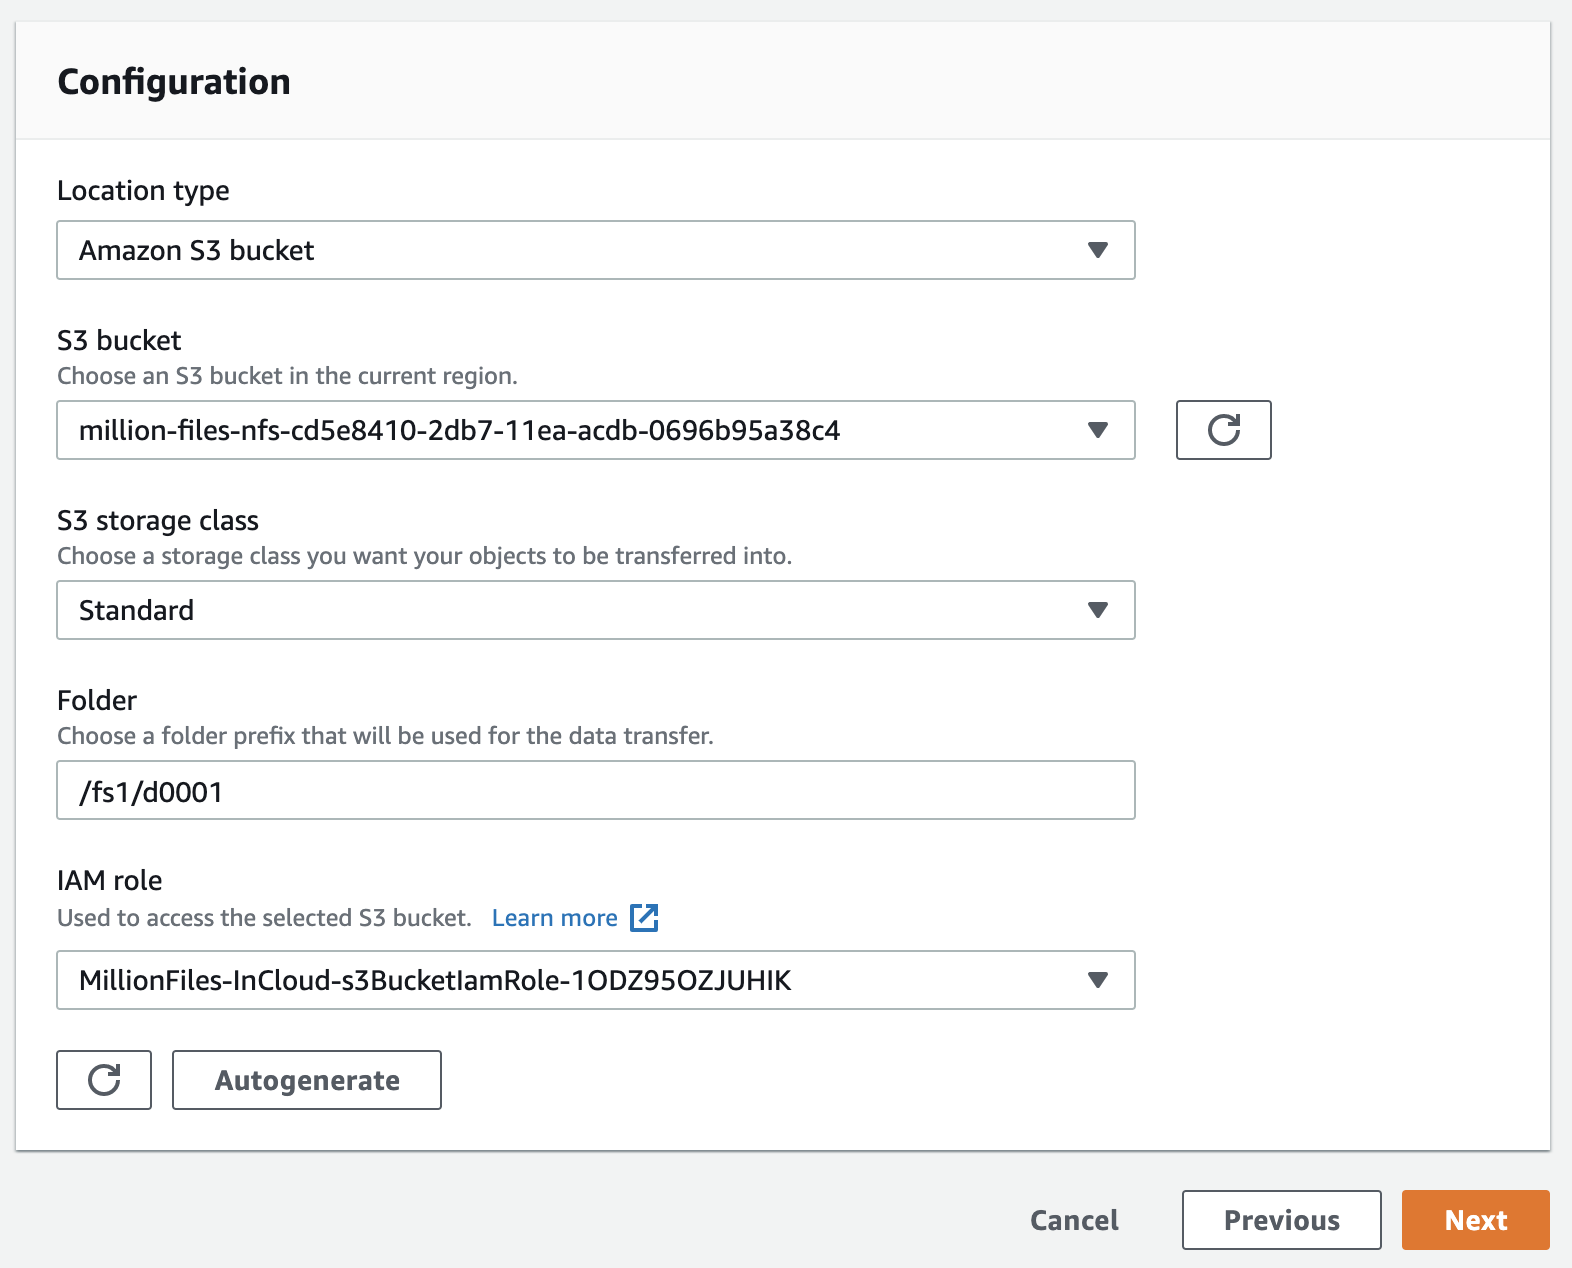The image size is (1572, 1268).
Task: Click the S3 bucket dropdown arrow
Action: 1098,430
